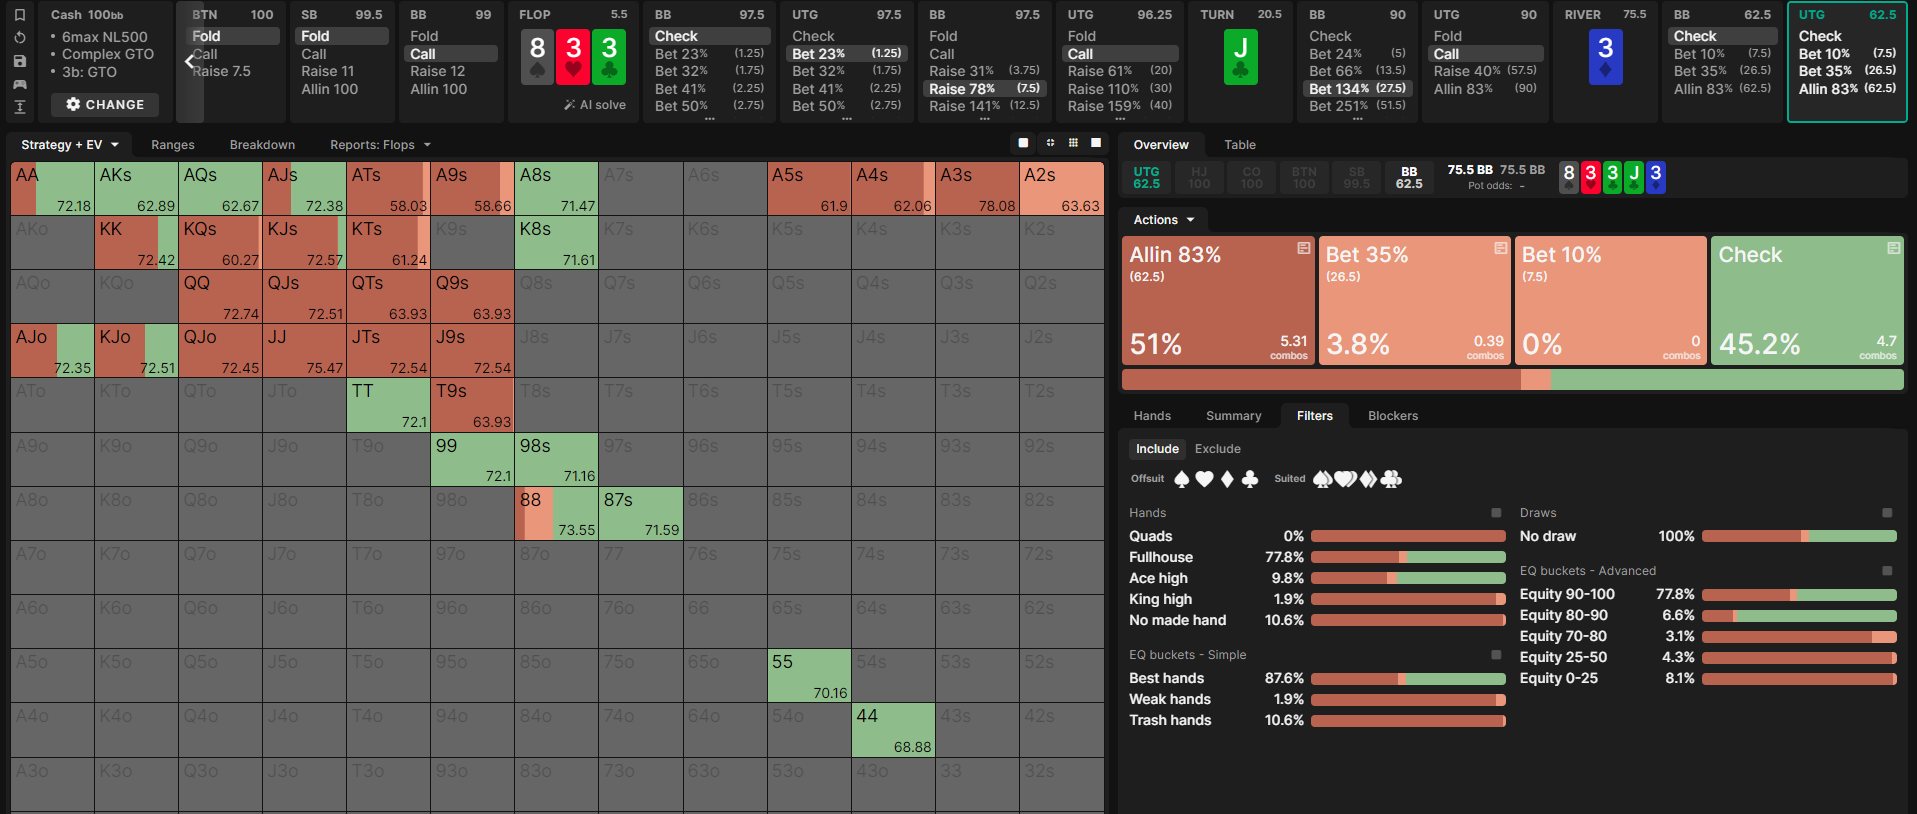
Task: Click the turn Jack of clubs card
Action: [1240, 58]
